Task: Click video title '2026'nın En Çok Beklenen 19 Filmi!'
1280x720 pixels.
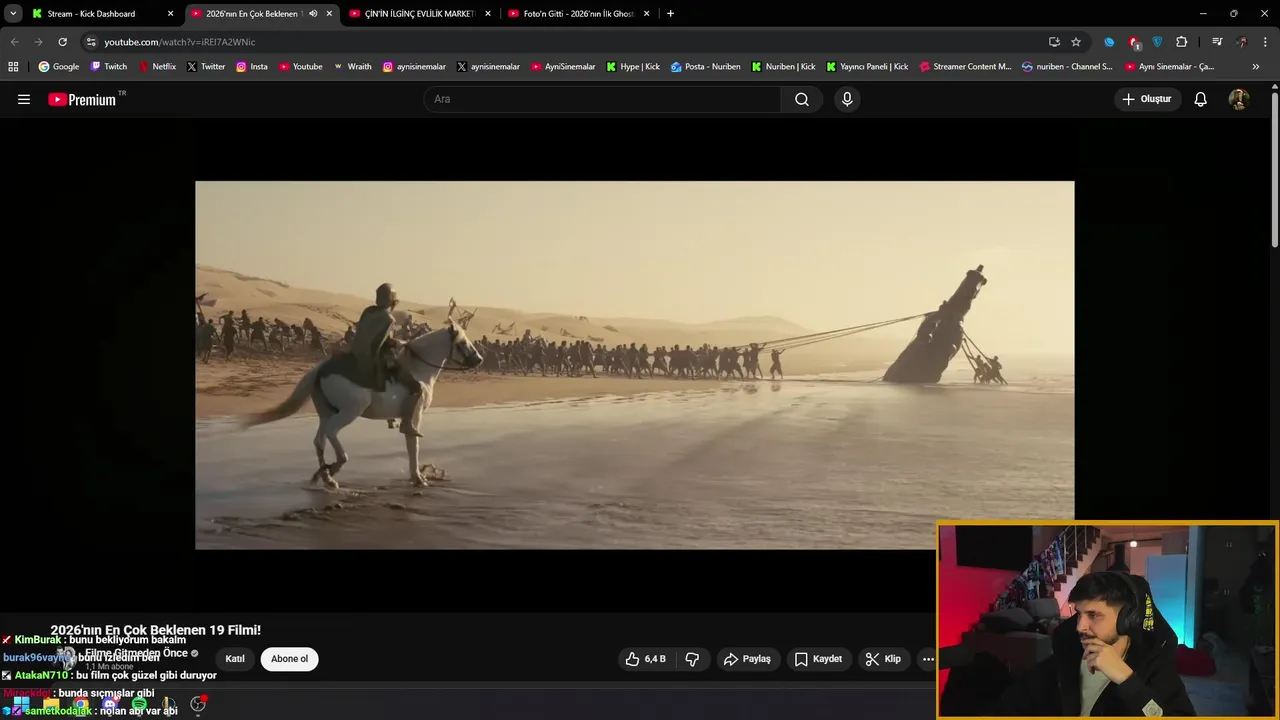Action: (155, 630)
